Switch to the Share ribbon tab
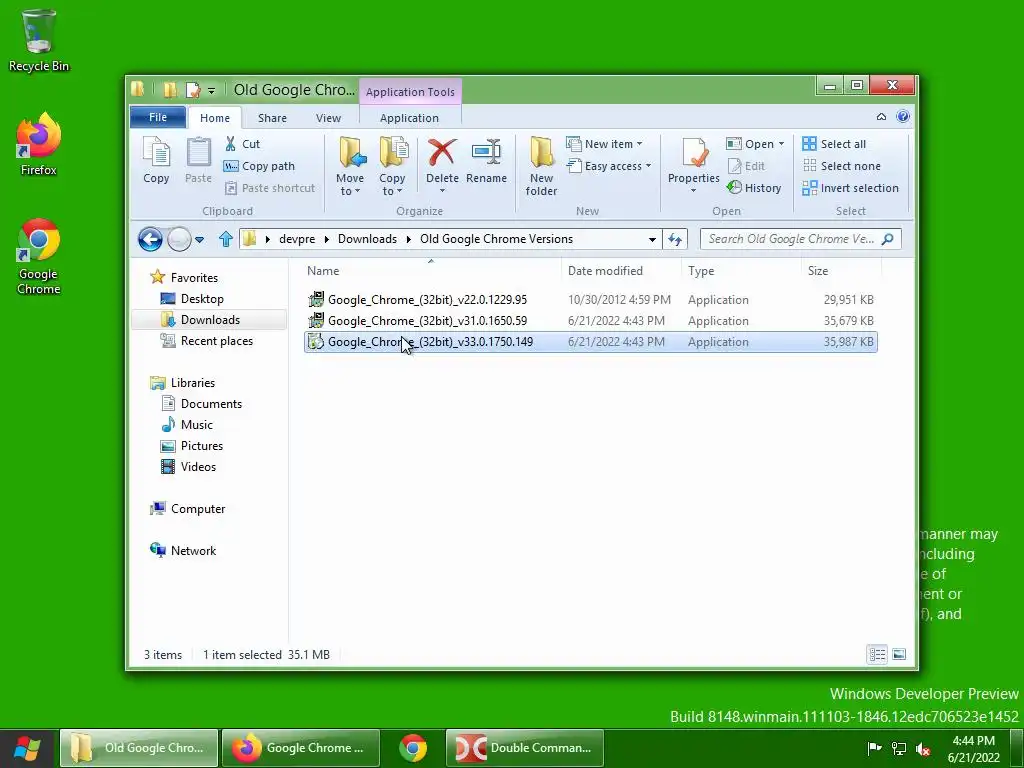Viewport: 1024px width, 768px height. pyautogui.click(x=272, y=118)
